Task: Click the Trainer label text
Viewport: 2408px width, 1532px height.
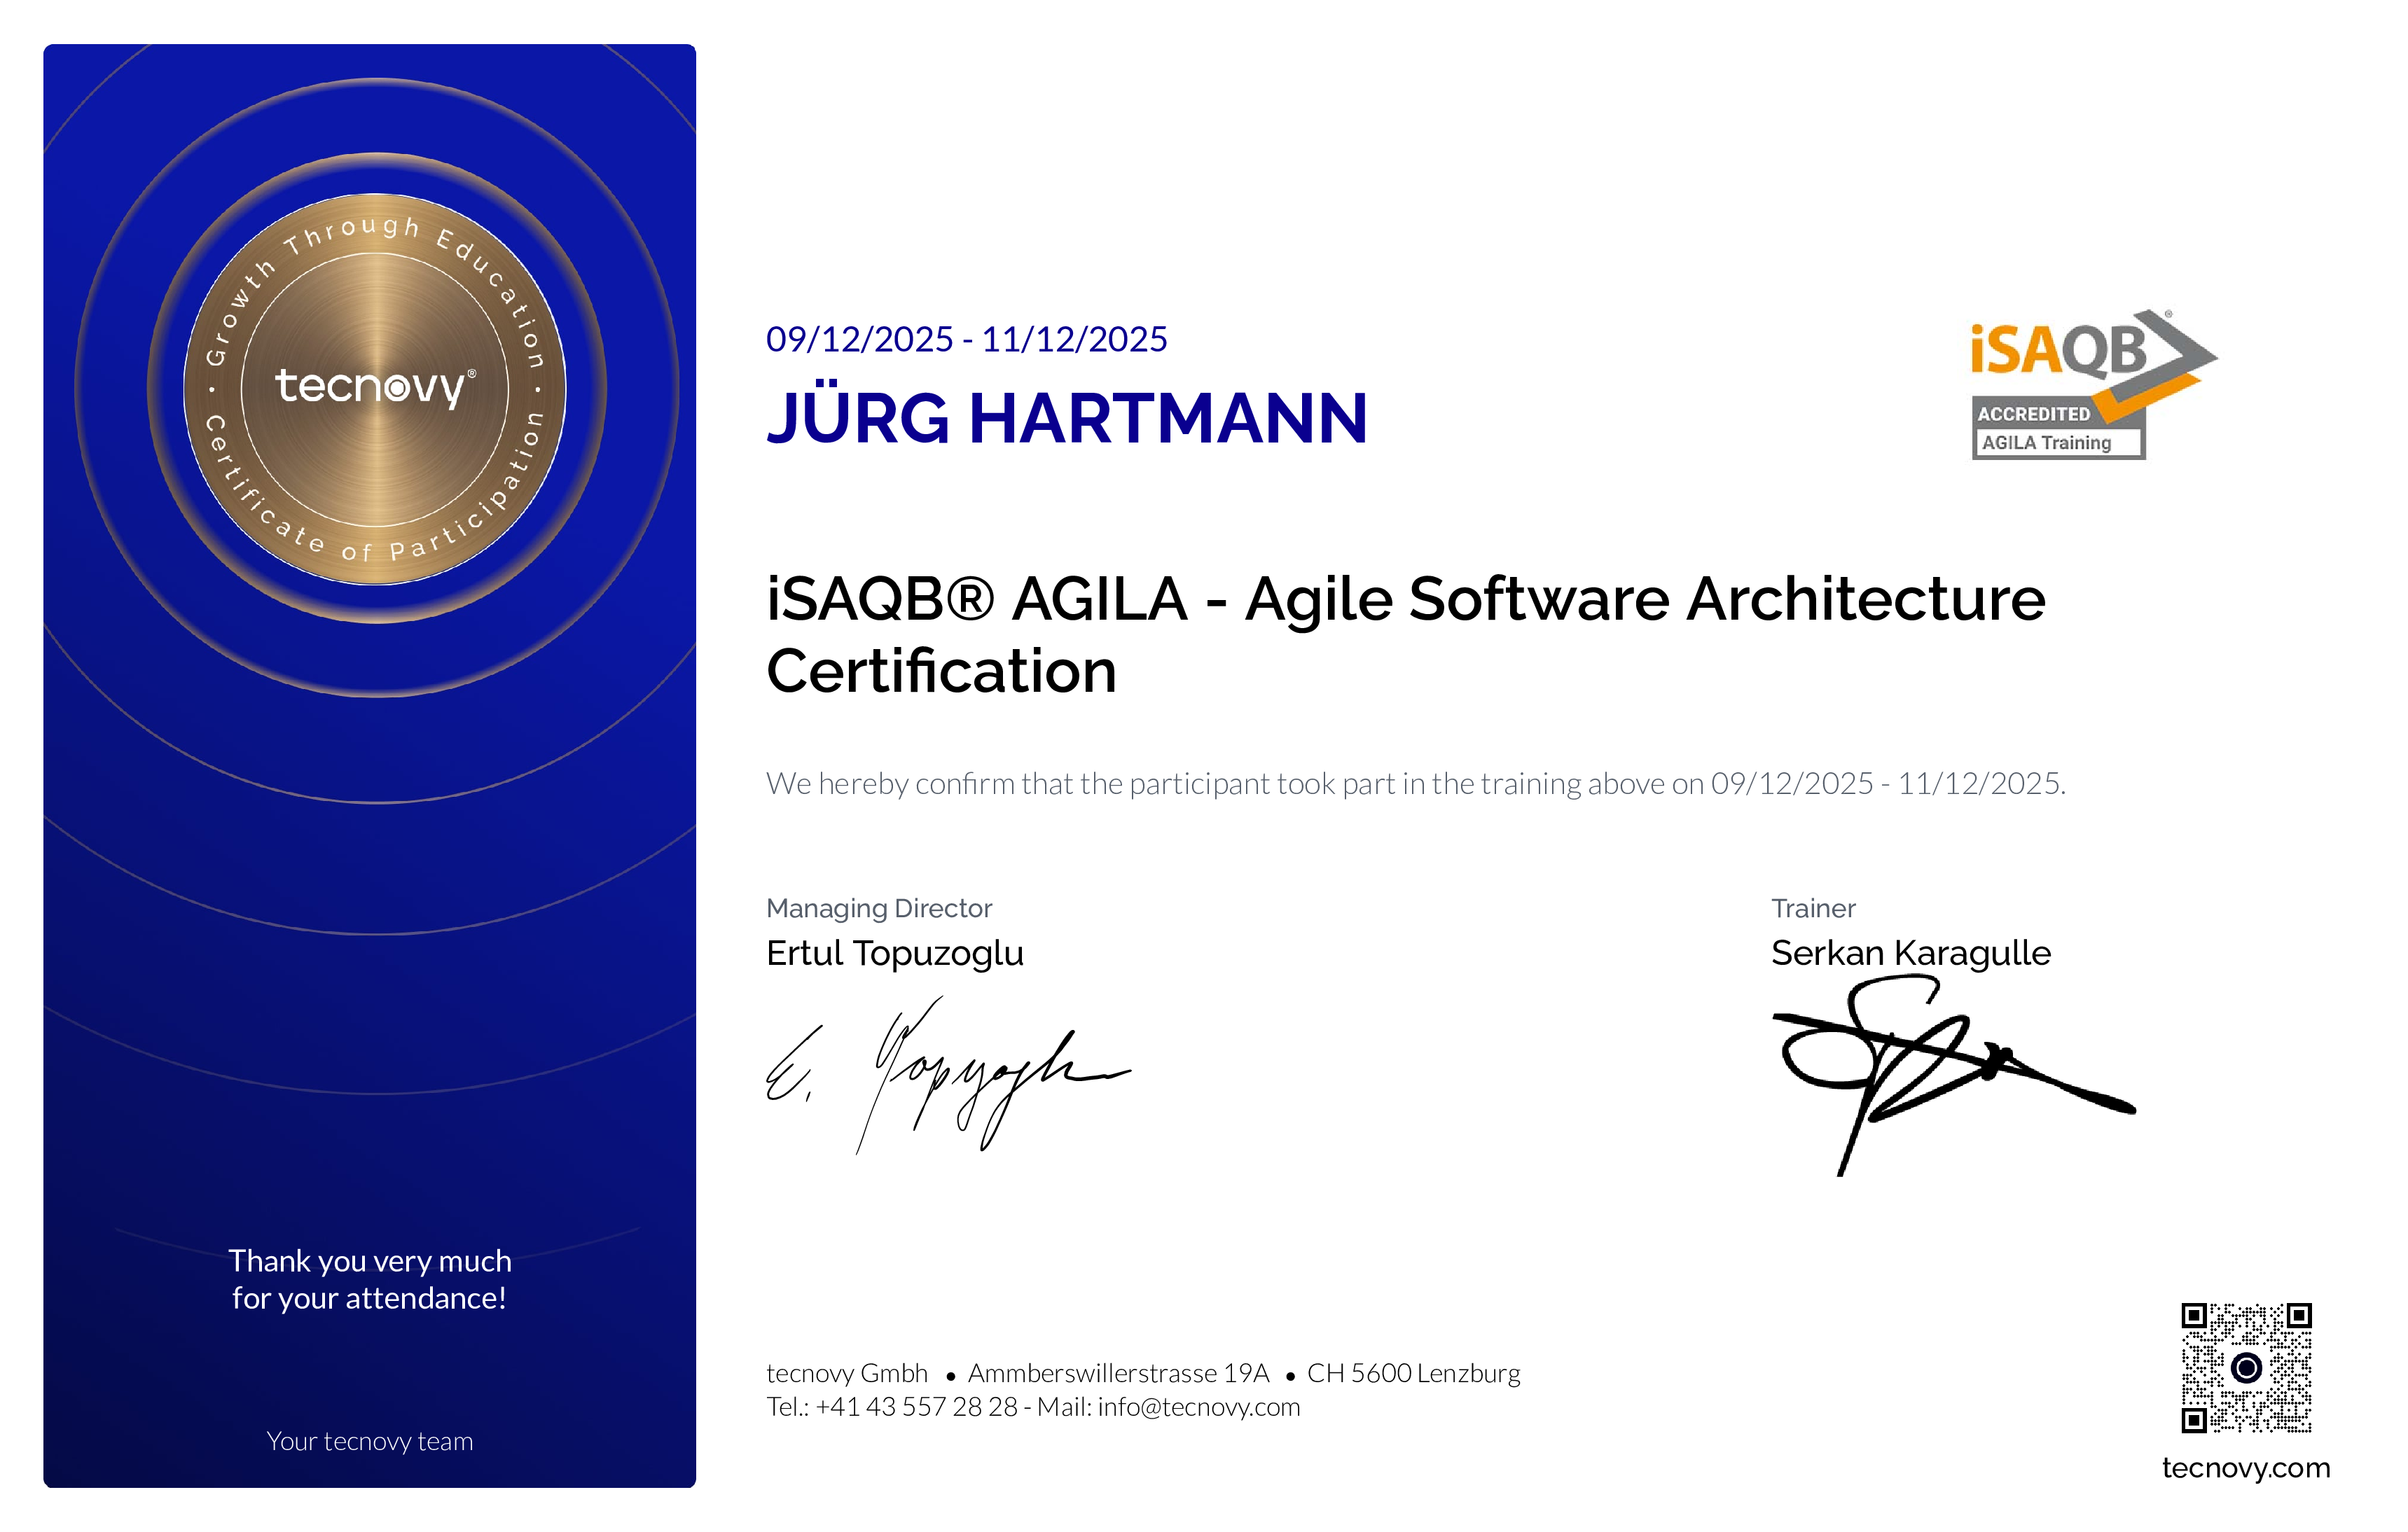Action: tap(1813, 908)
